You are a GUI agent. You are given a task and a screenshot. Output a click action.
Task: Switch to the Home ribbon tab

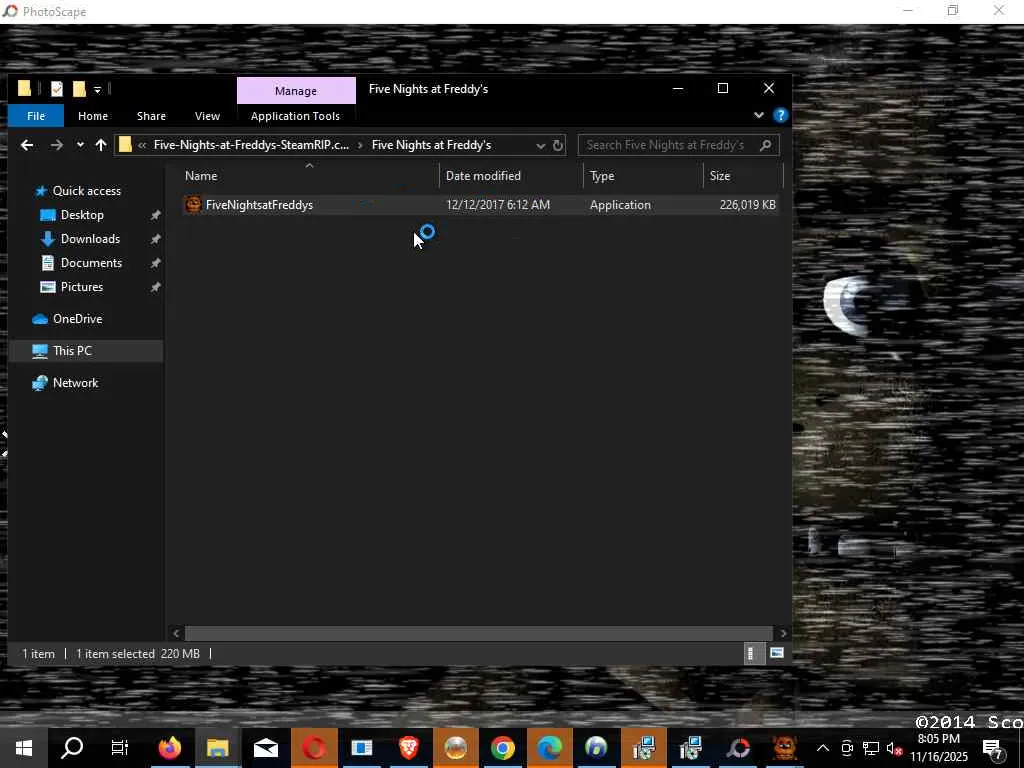[x=93, y=116]
